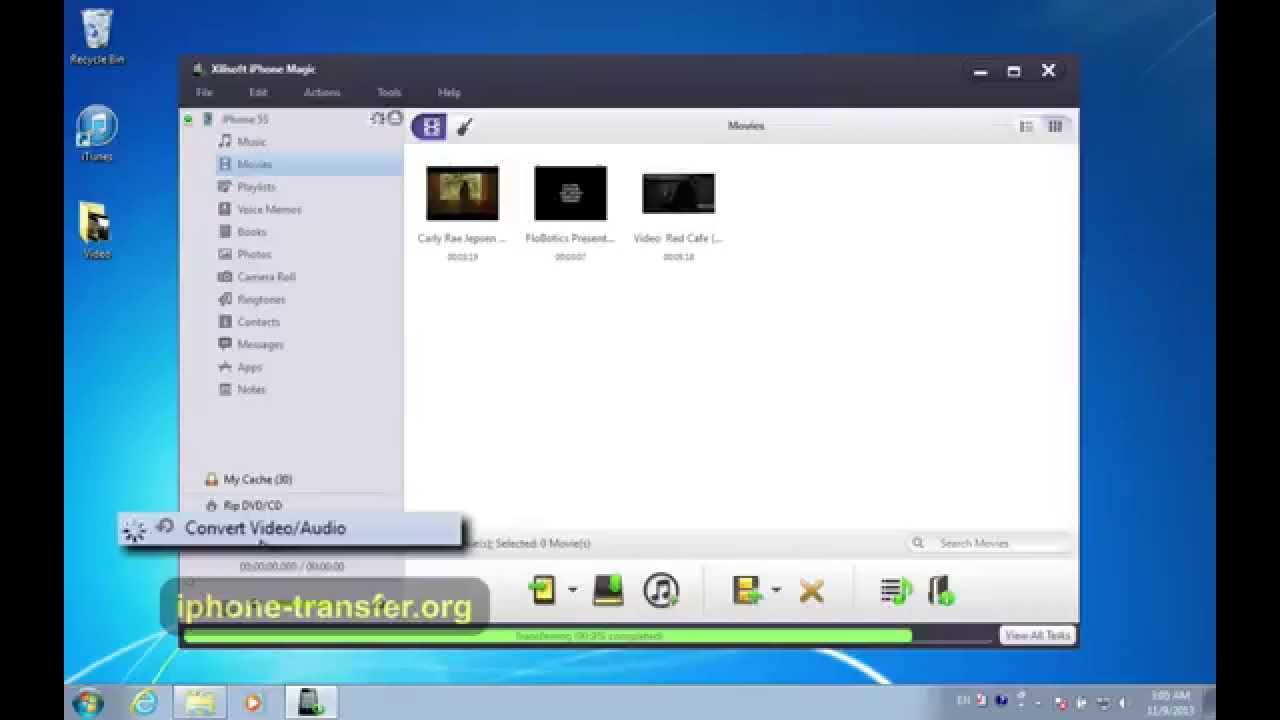The width and height of the screenshot is (1280, 720).
Task: Switch to thumbnail grid view layout
Action: point(1055,126)
